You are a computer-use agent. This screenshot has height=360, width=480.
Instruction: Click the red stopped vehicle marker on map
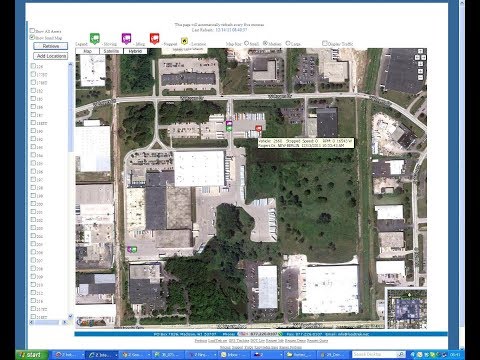pos(259,128)
